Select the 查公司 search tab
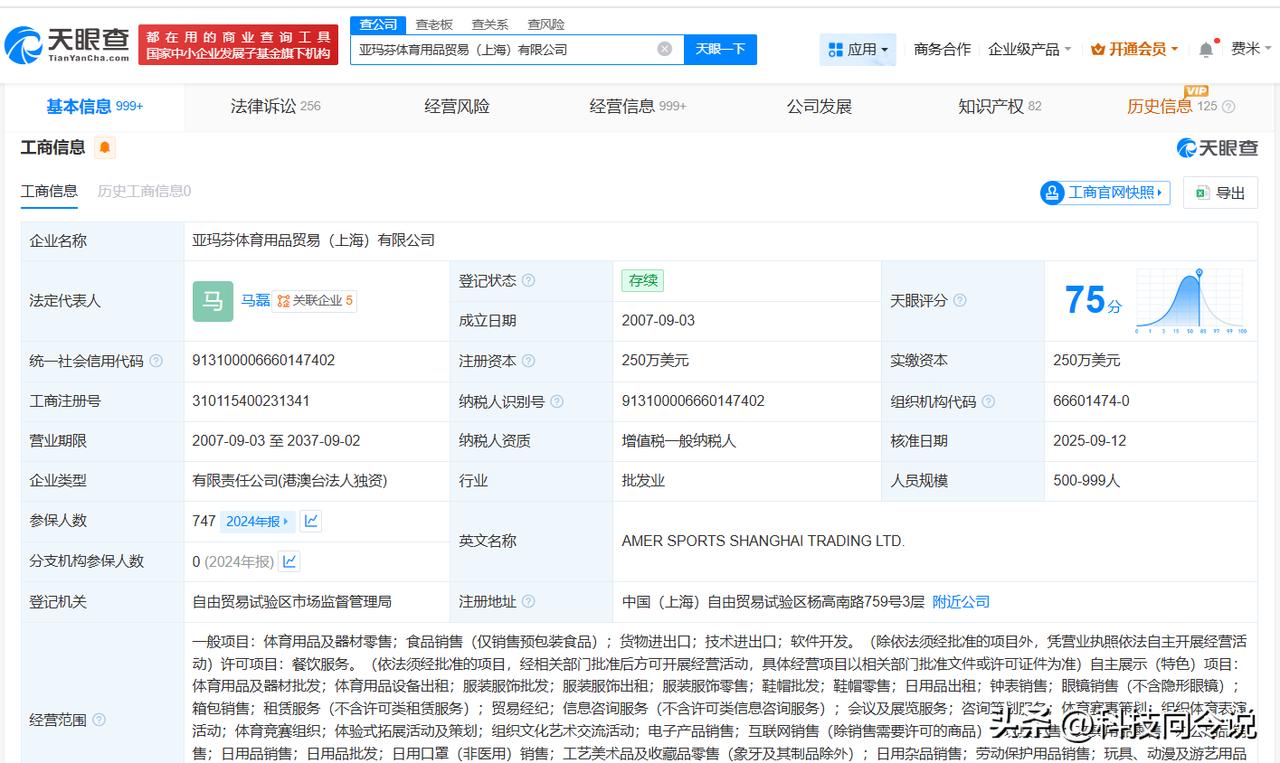Screen dimensions: 1280x763 tap(378, 24)
